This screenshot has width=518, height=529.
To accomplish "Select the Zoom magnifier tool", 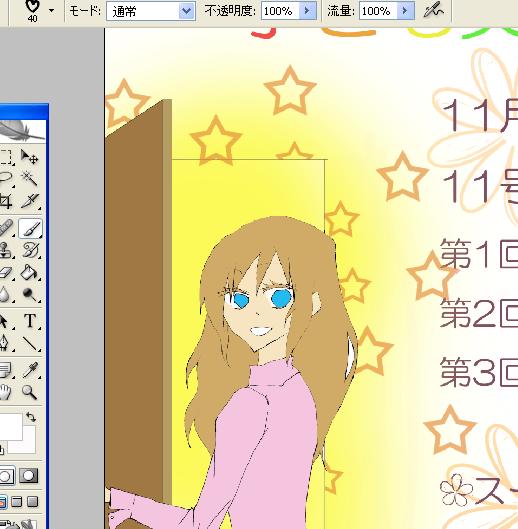I will (x=30, y=392).
